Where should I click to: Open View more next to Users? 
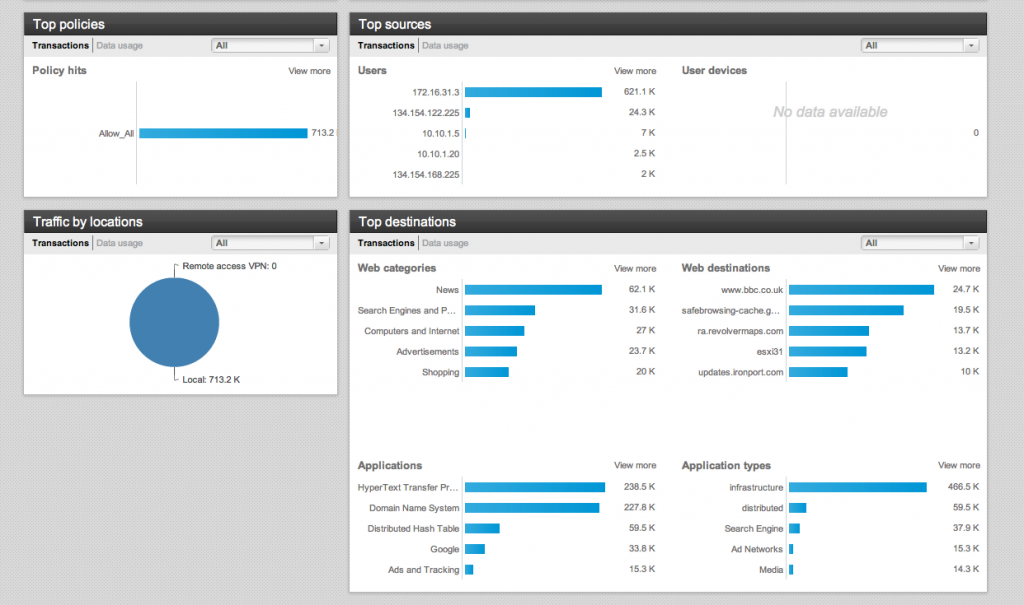pyautogui.click(x=635, y=71)
